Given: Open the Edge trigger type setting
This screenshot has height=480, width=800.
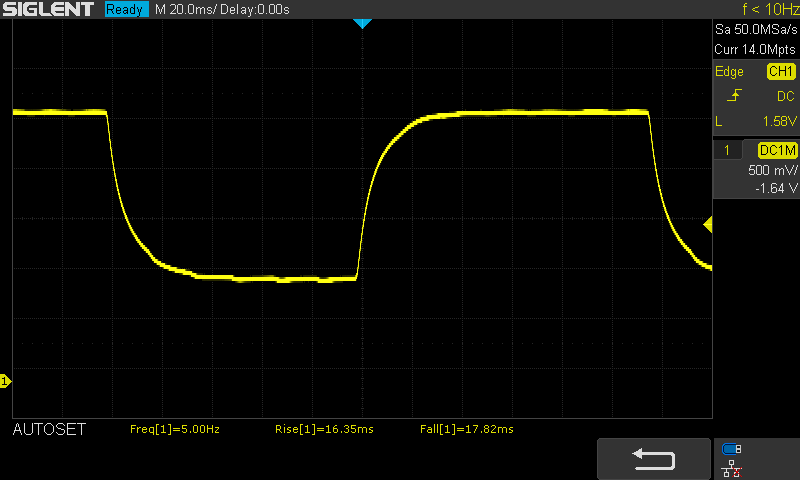Looking at the screenshot, I should coord(730,72).
